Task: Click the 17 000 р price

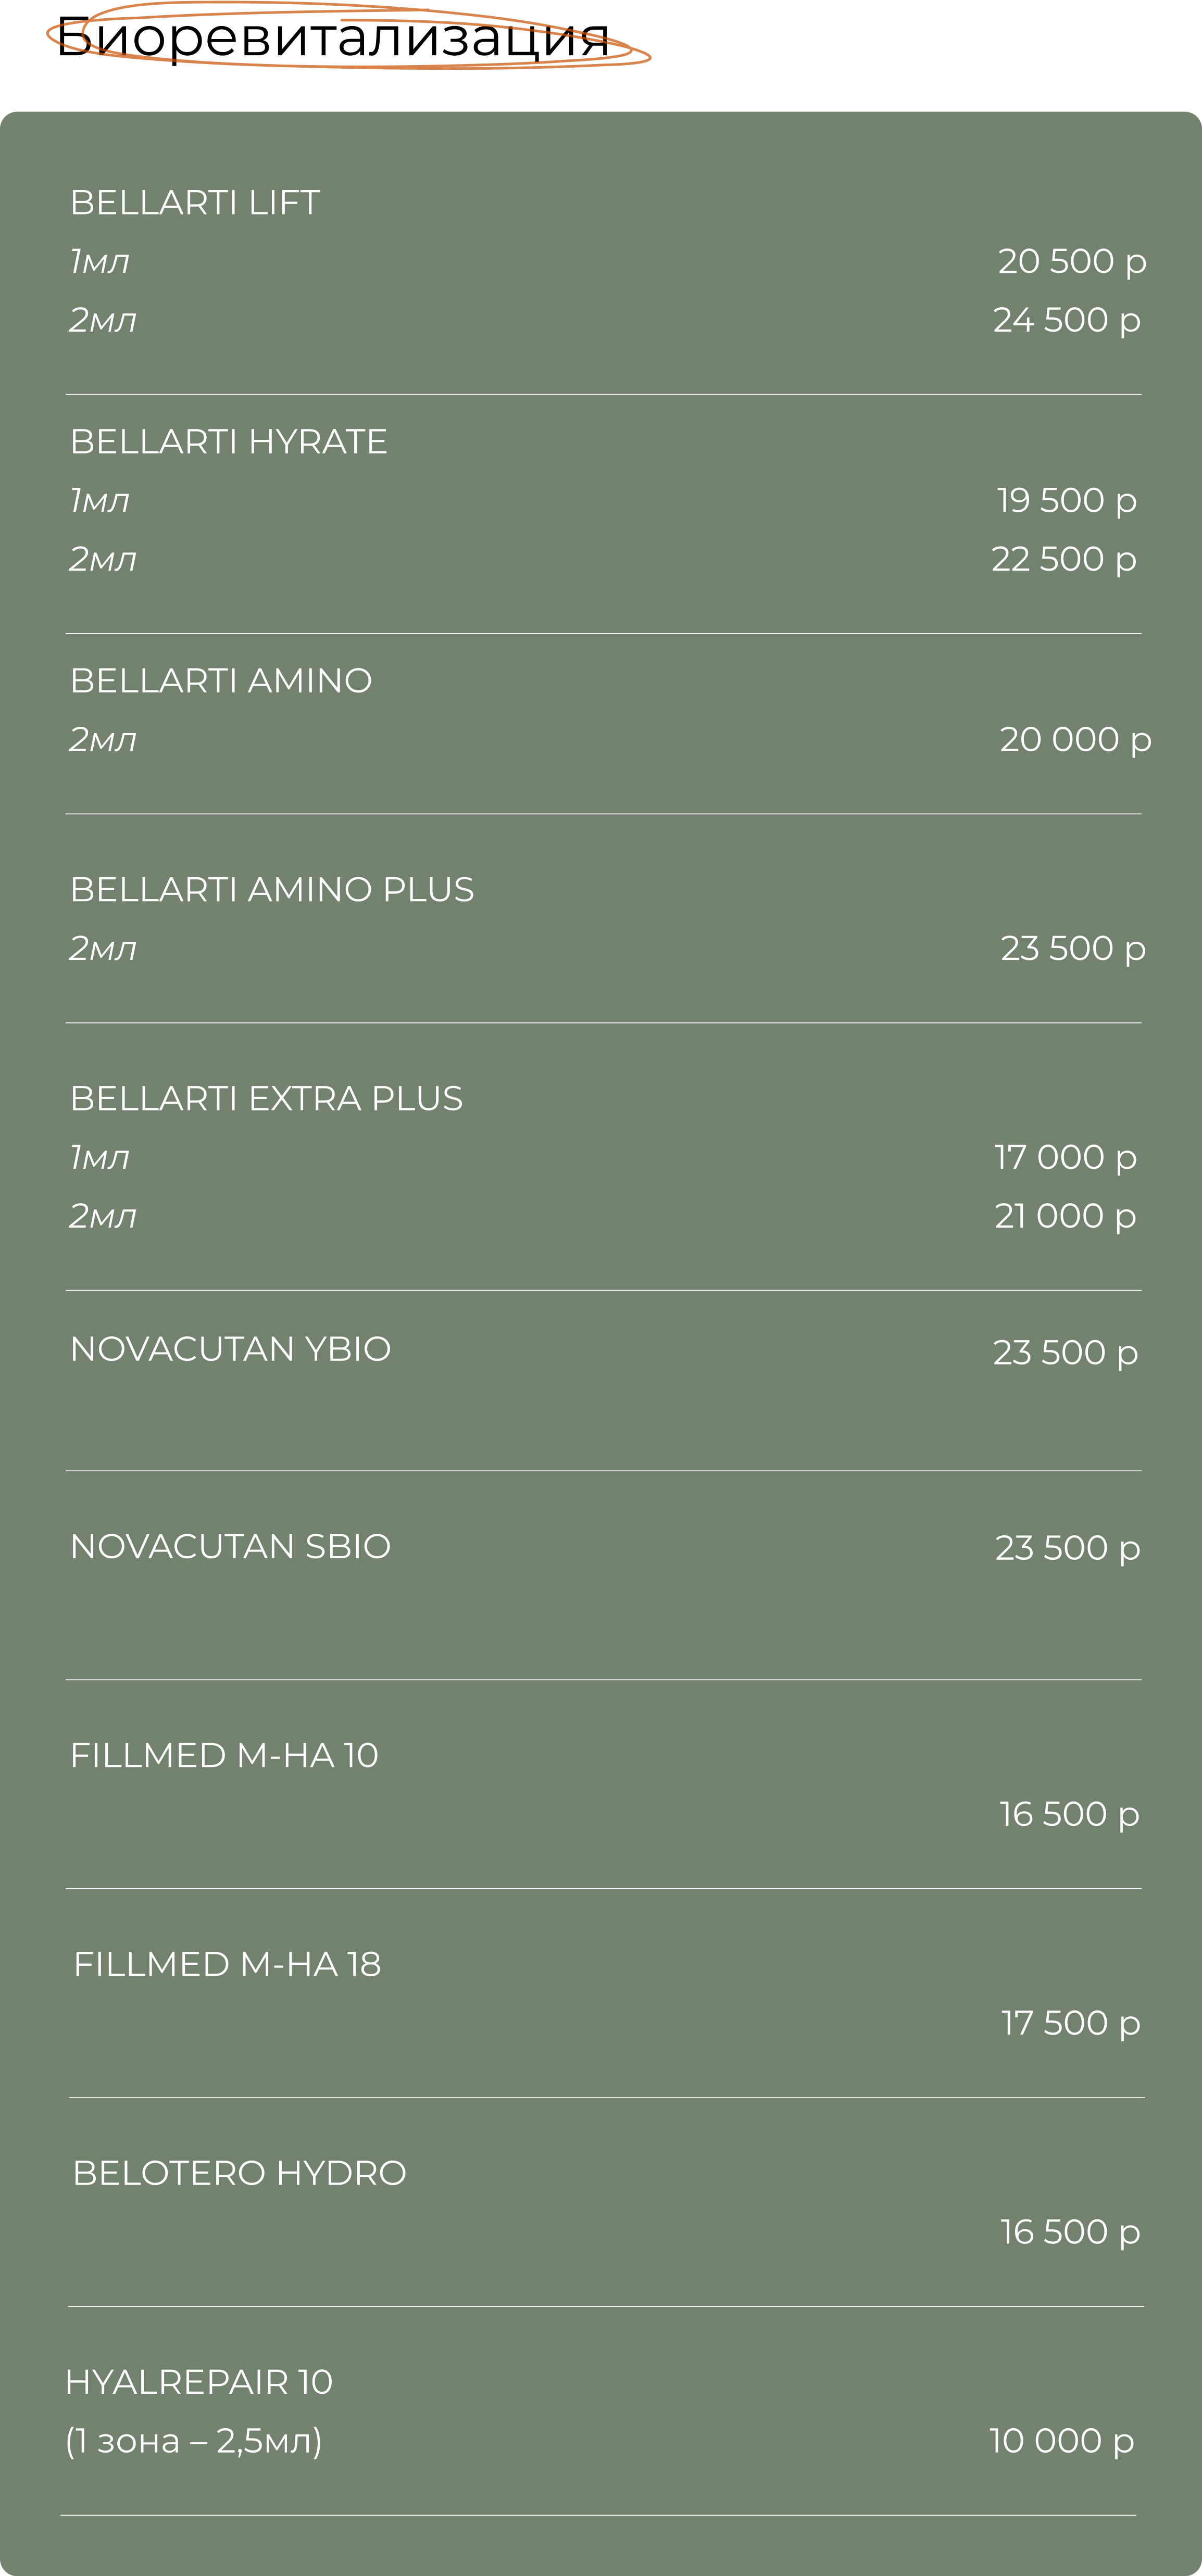Action: [1066, 1158]
